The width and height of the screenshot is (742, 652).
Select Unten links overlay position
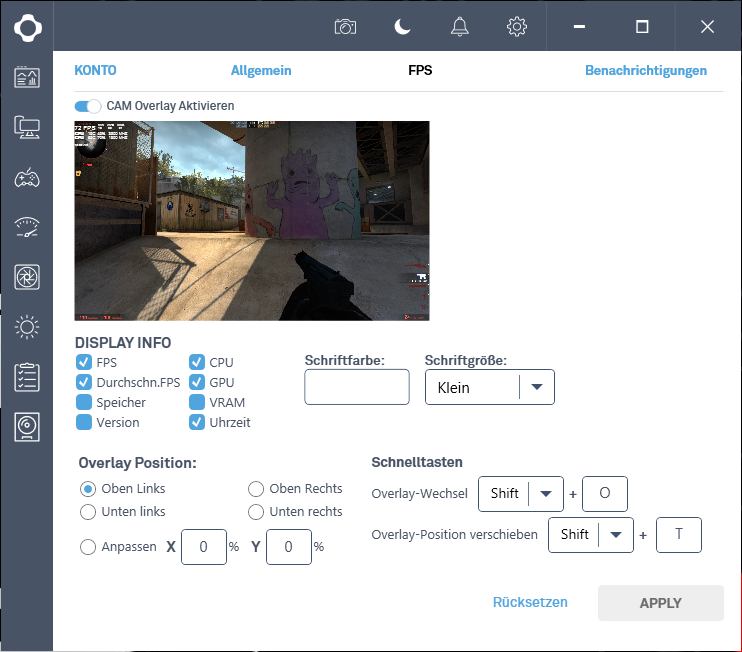click(x=88, y=512)
